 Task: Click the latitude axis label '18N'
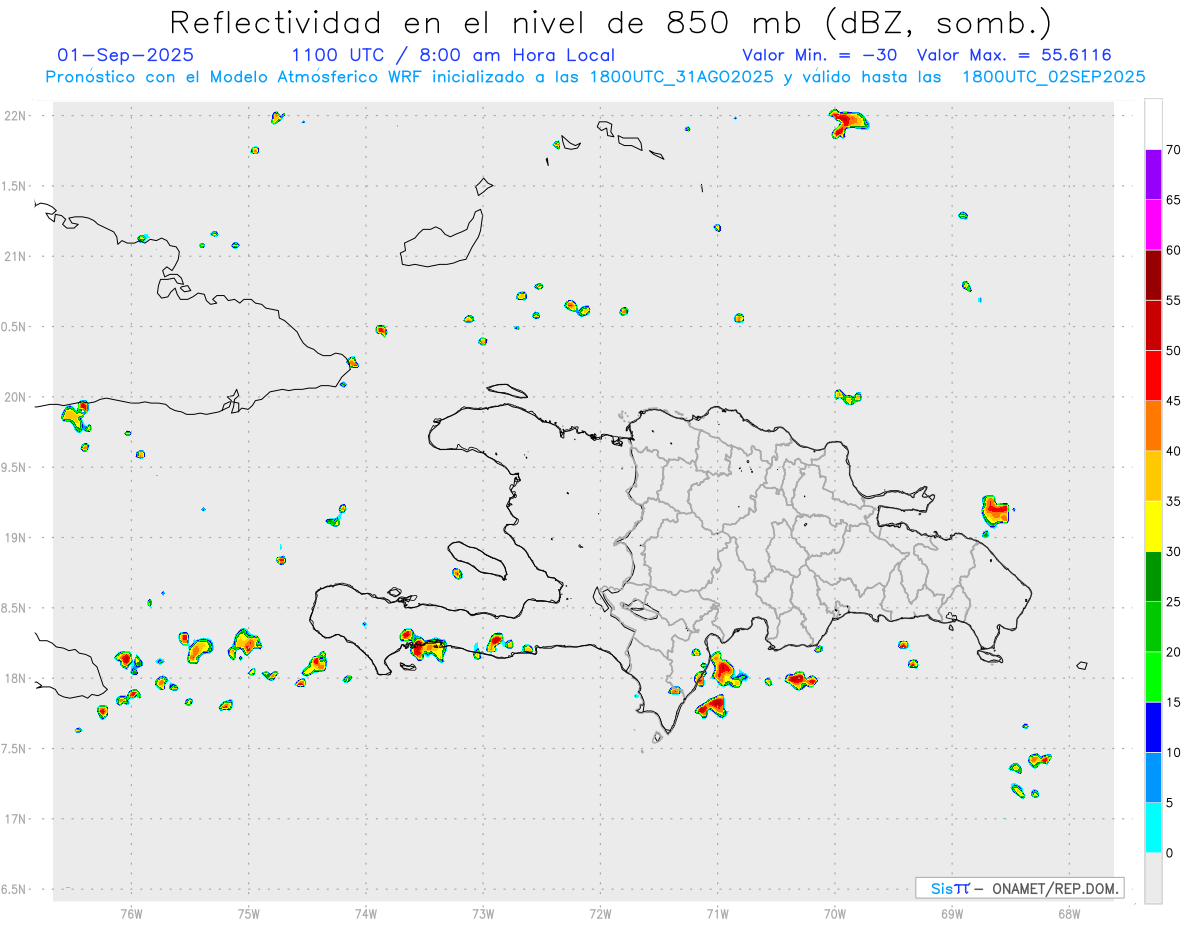click(17, 678)
